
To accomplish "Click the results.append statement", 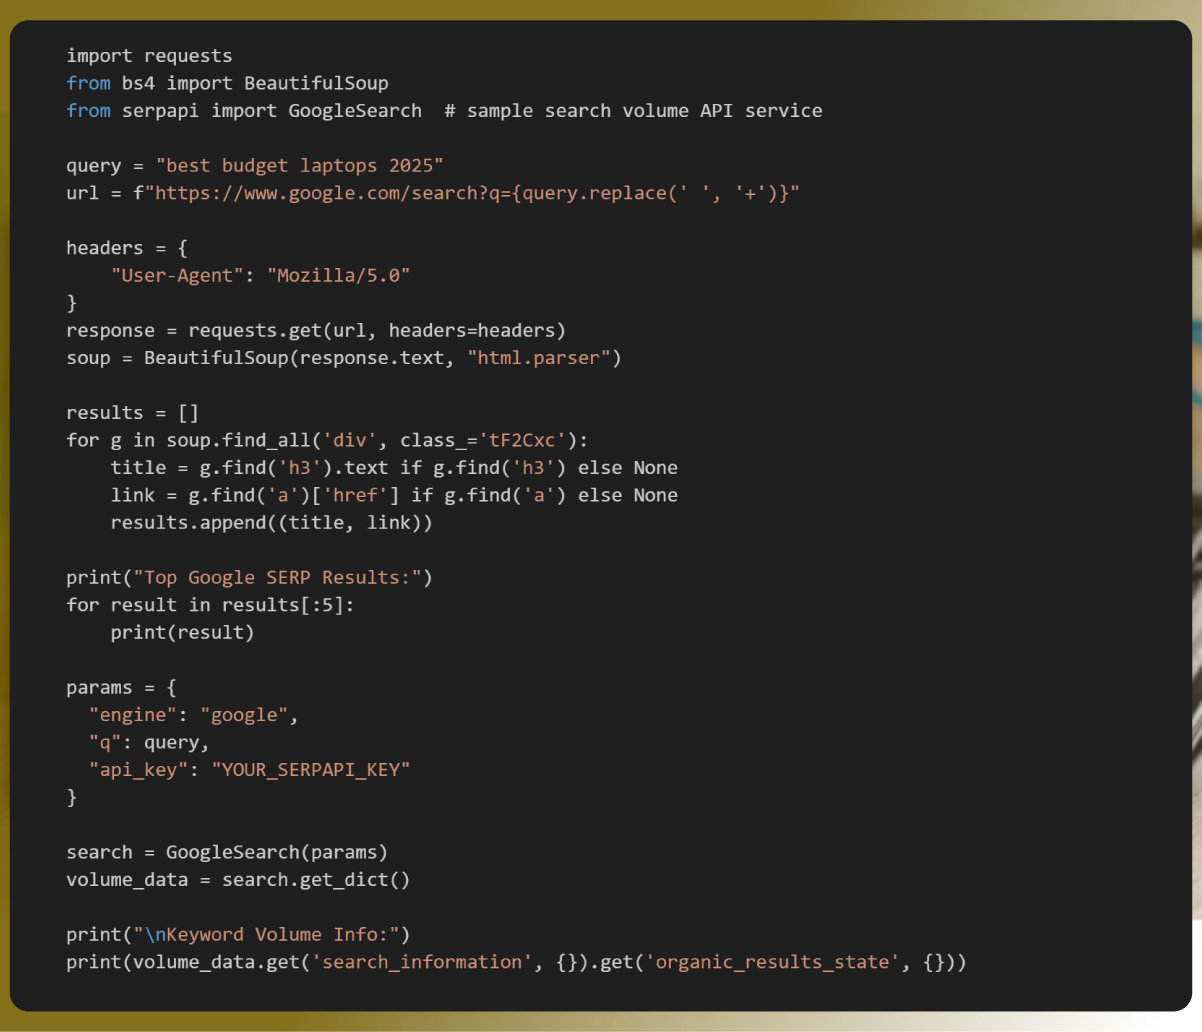I will (x=271, y=523).
